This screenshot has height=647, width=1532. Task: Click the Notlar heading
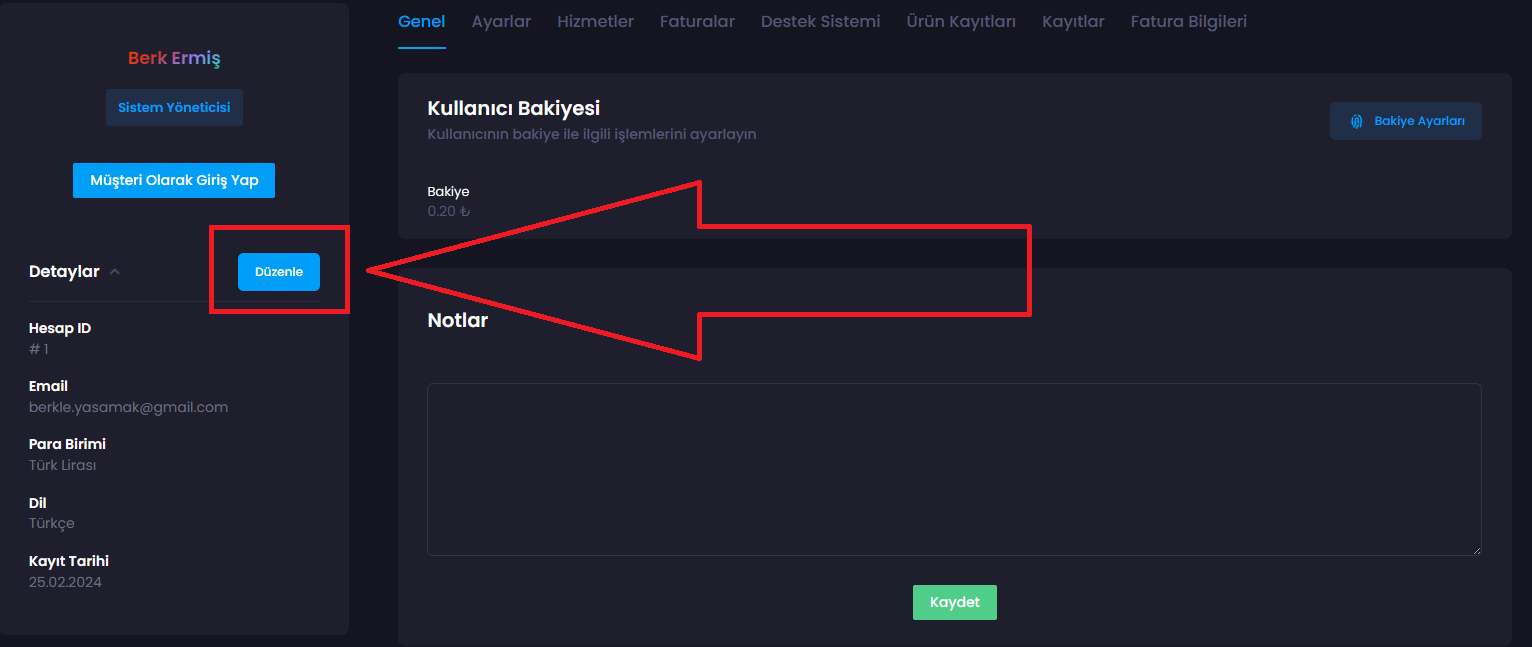coord(458,321)
